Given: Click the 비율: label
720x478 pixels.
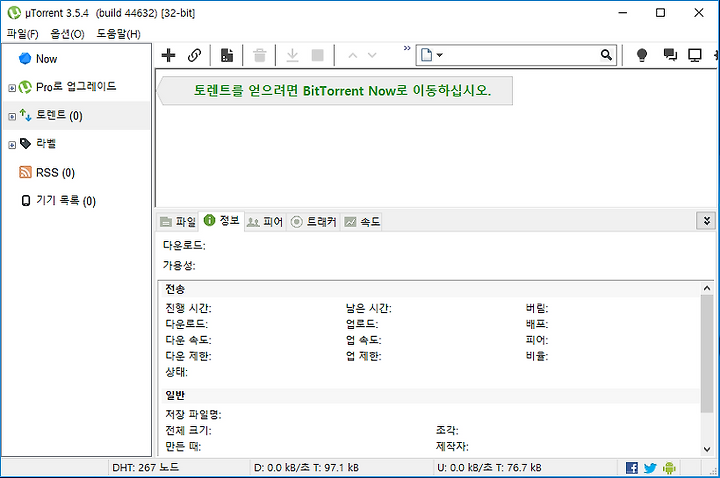Looking at the screenshot, I should pos(537,356).
